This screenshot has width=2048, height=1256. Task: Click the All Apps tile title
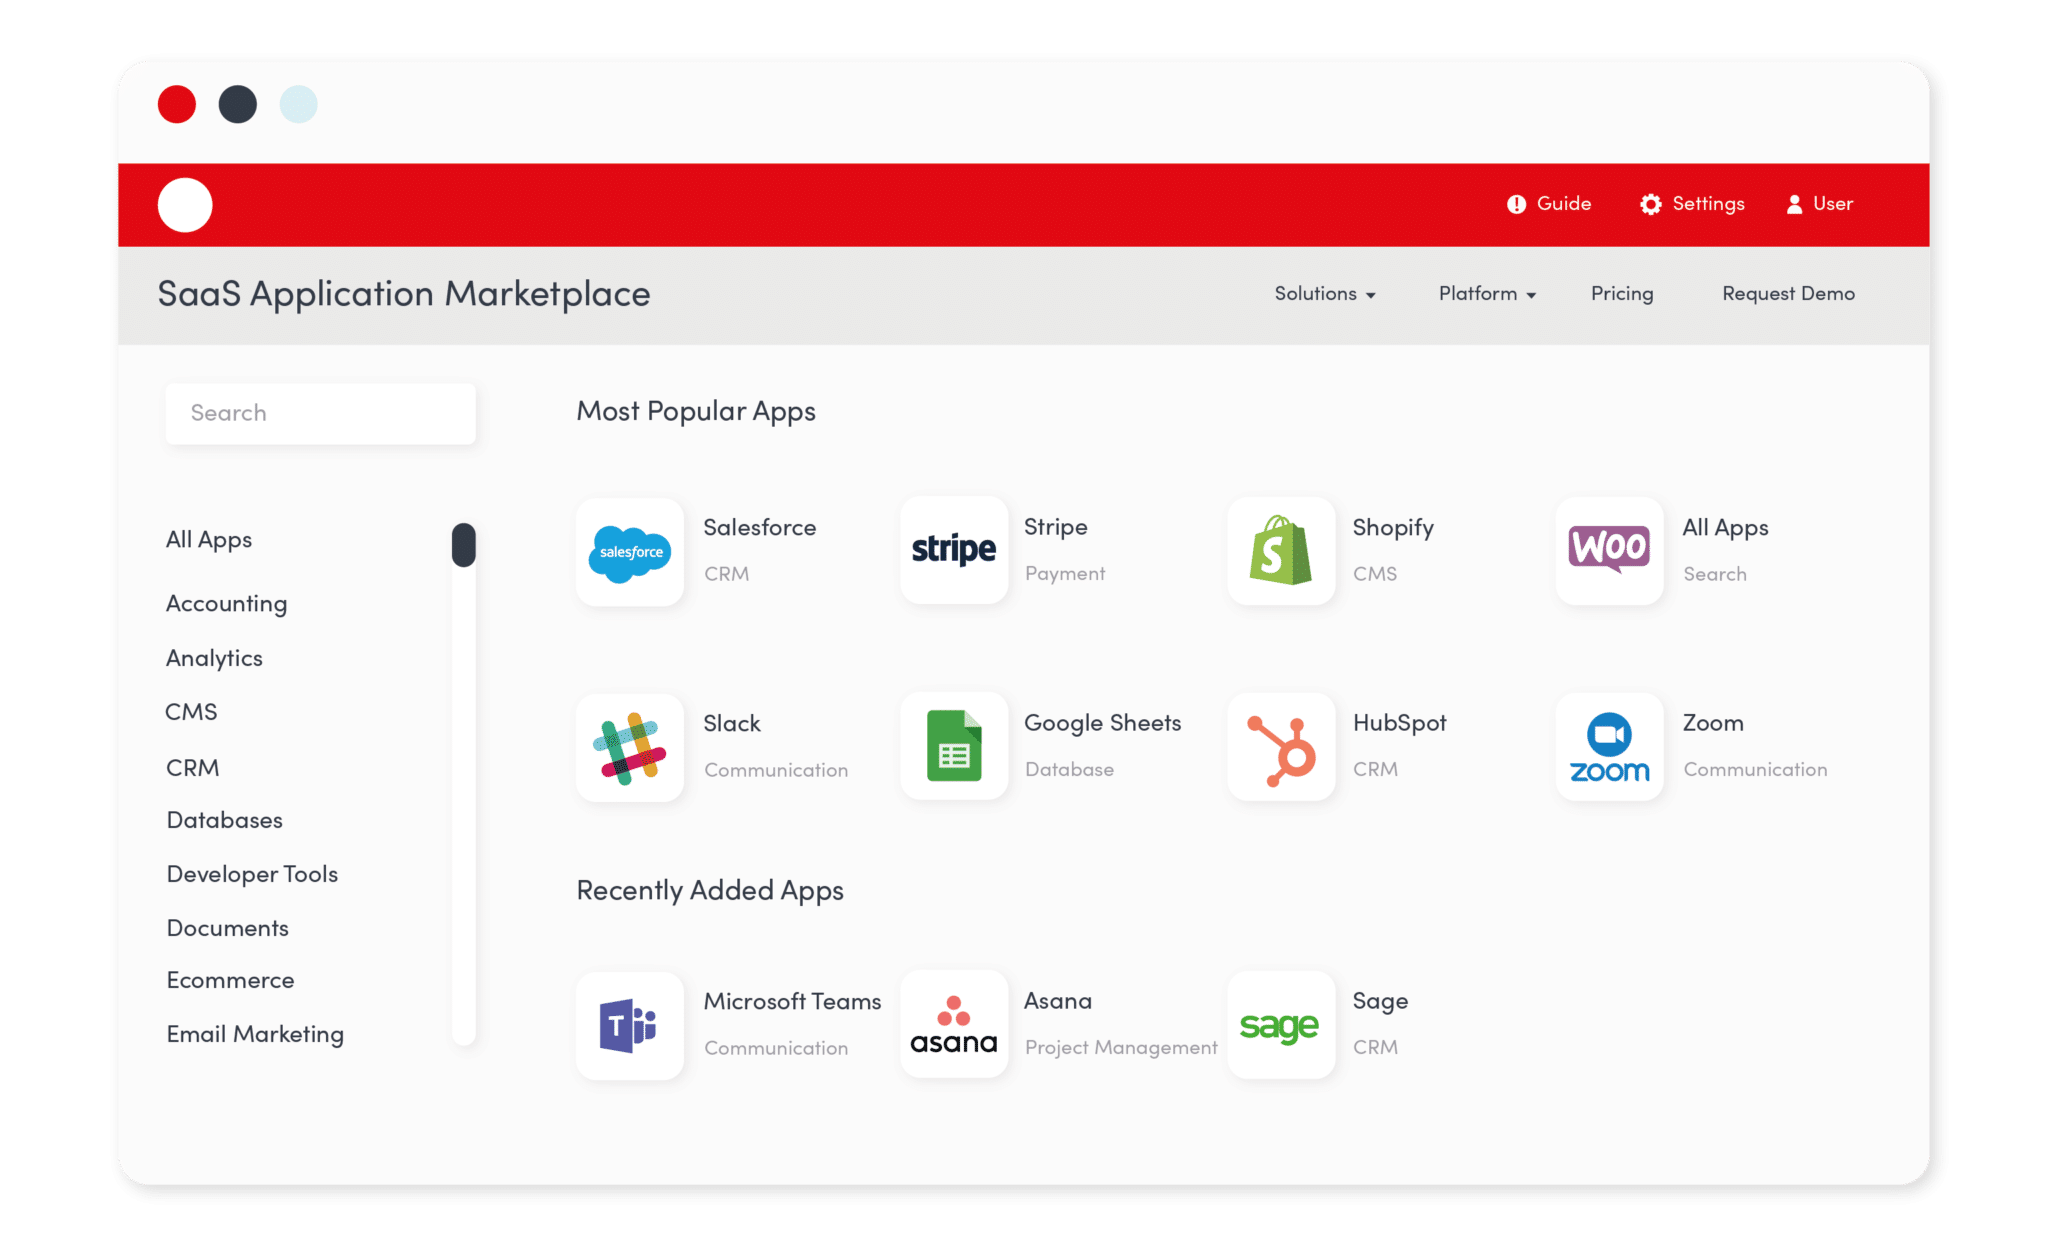pos(1725,528)
